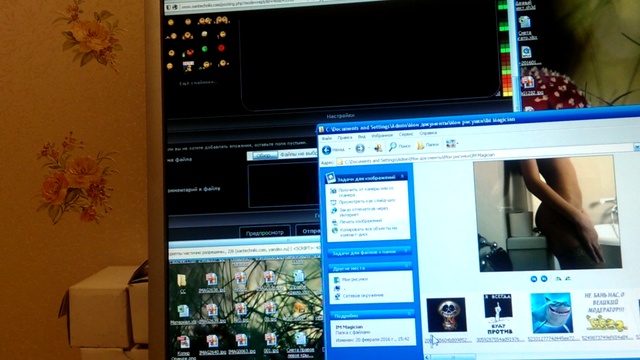The height and width of the screenshot is (360, 640).
Task: Click the filmstrip horizontal scrollbar left arrow
Action: (427, 358)
